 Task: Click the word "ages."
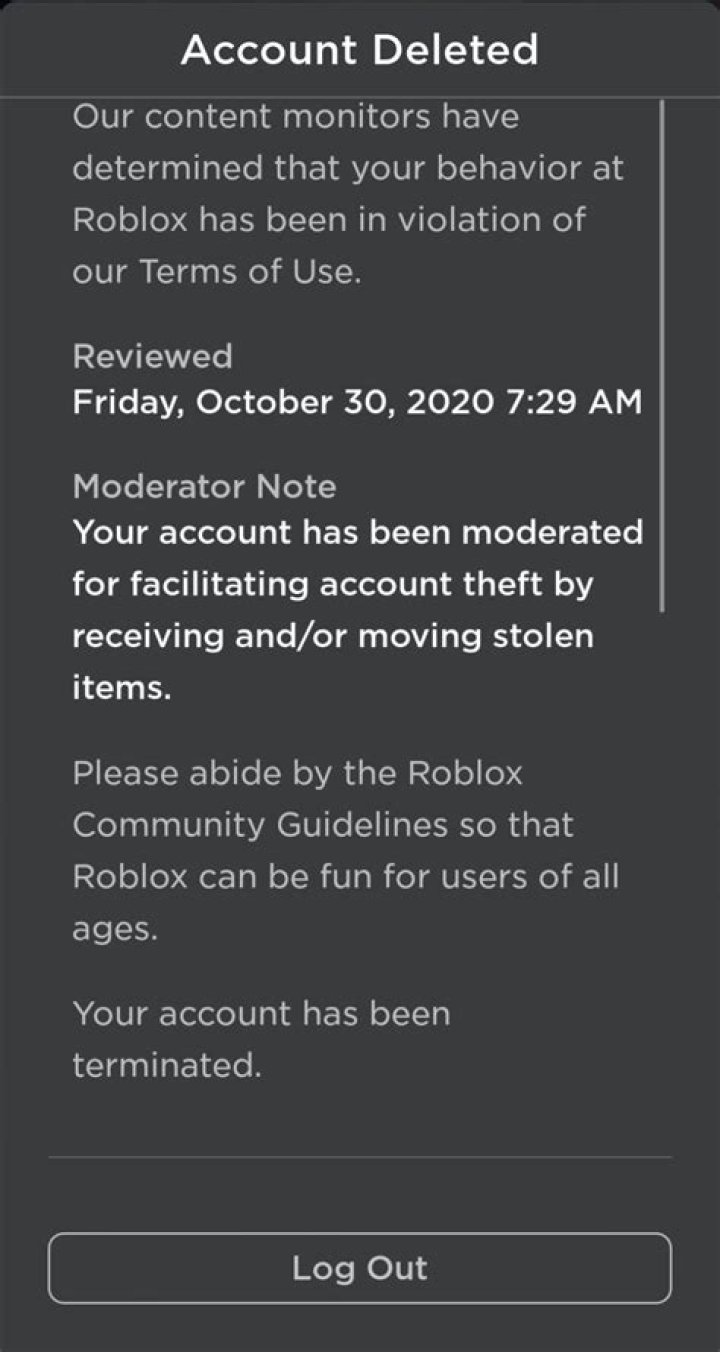pos(115,929)
